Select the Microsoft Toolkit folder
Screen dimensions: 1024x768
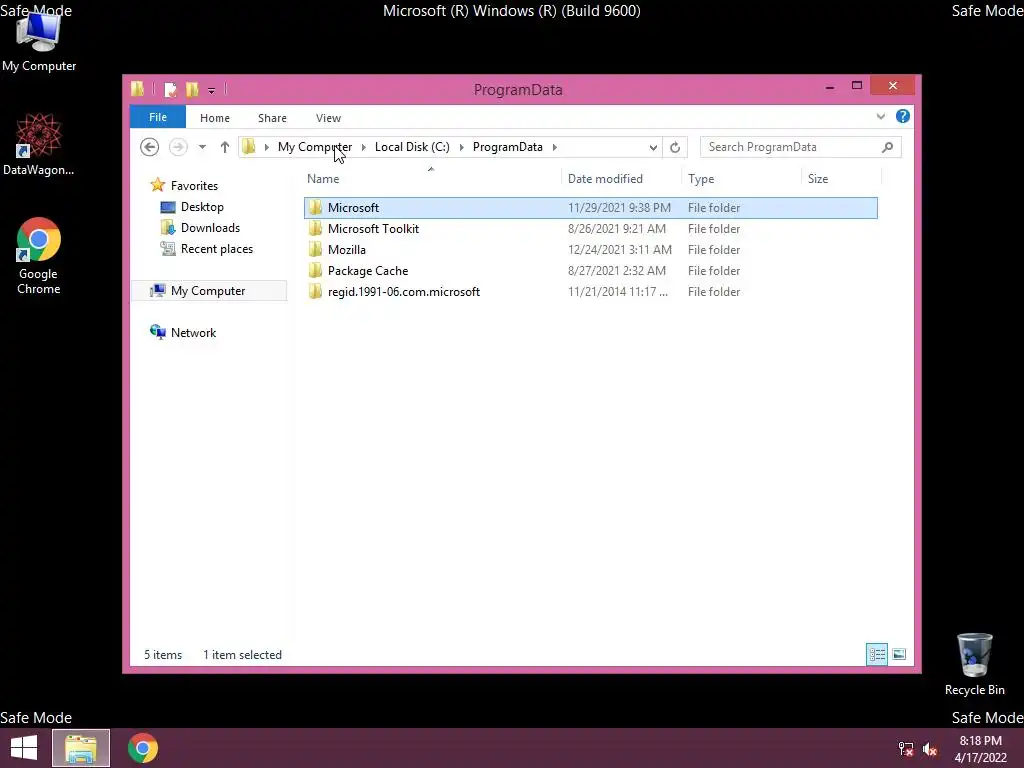tap(374, 229)
